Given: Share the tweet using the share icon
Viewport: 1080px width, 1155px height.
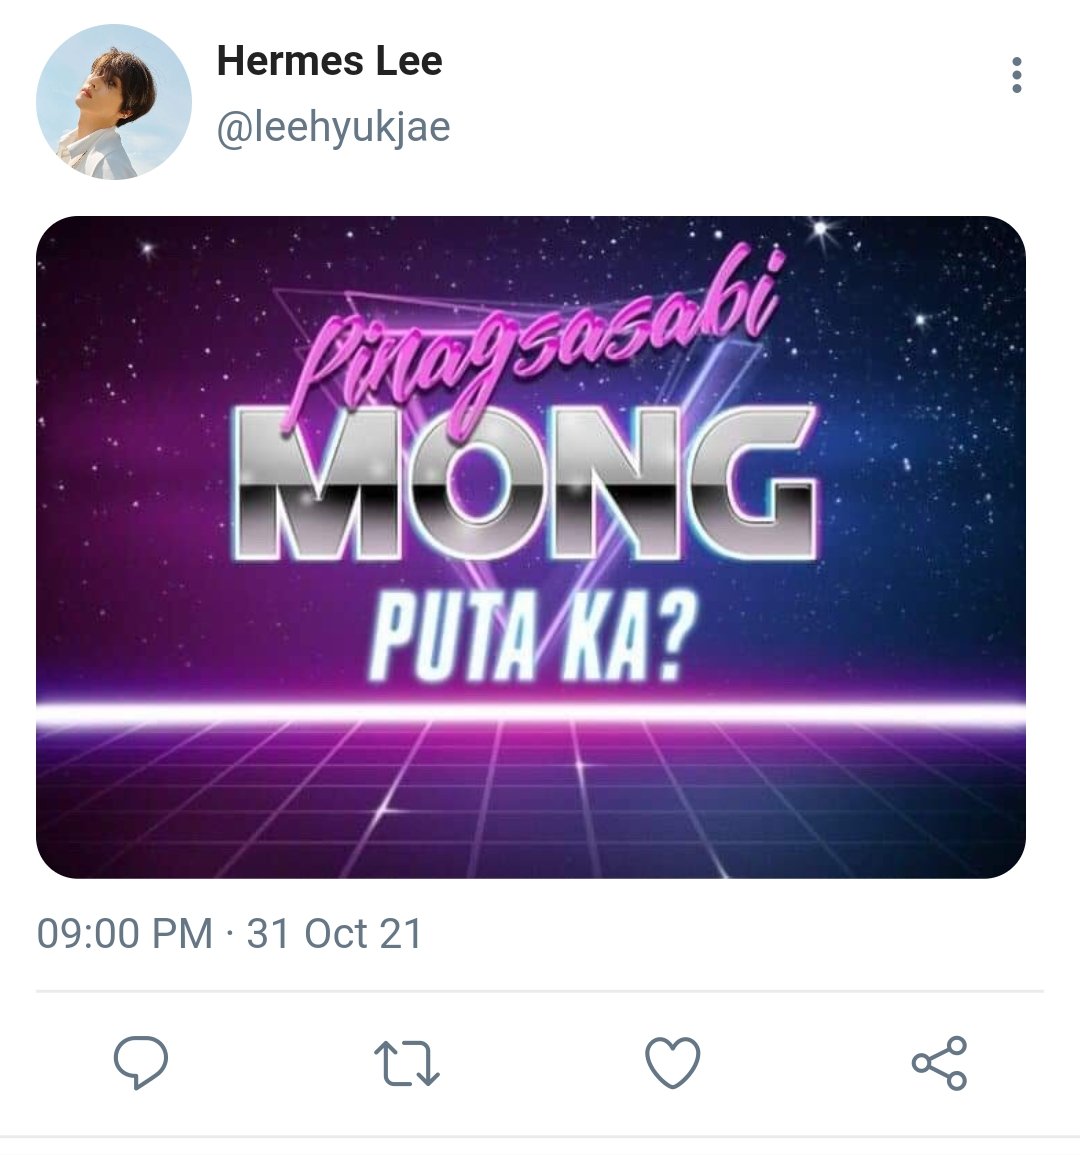Looking at the screenshot, I should (939, 1062).
